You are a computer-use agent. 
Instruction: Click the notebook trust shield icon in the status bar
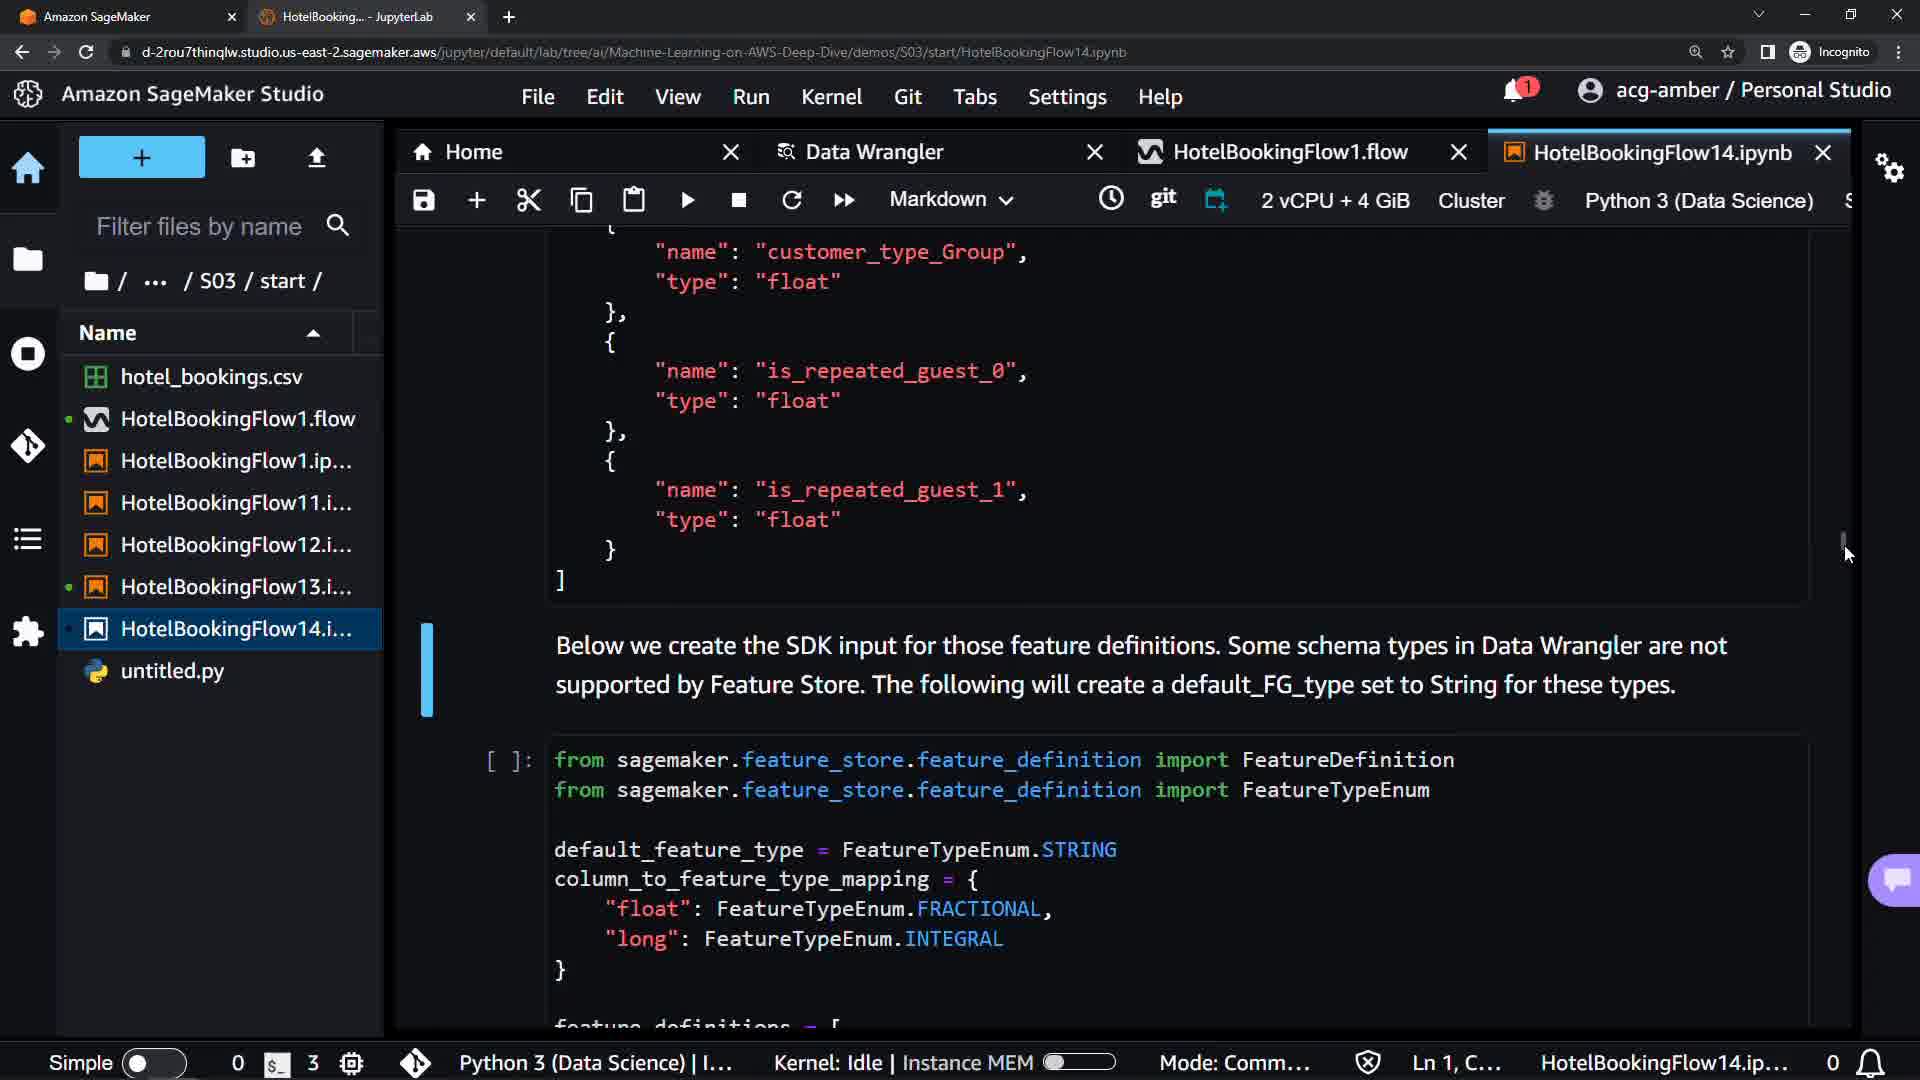coord(1367,1062)
